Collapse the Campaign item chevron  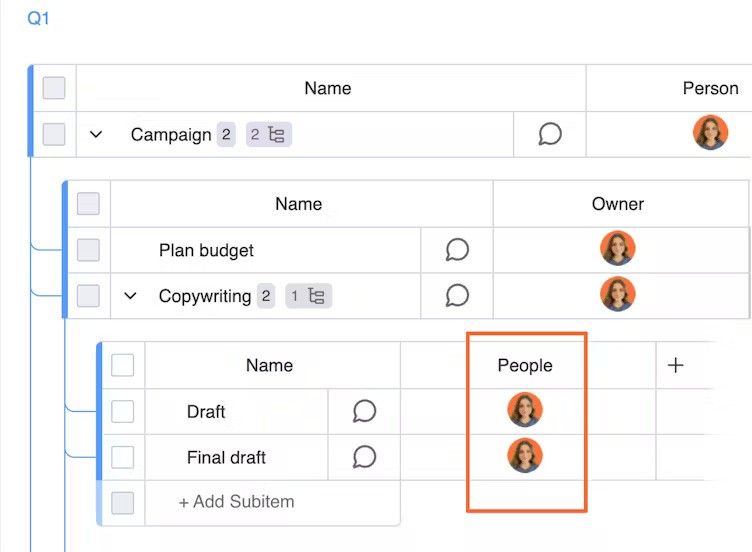point(96,135)
